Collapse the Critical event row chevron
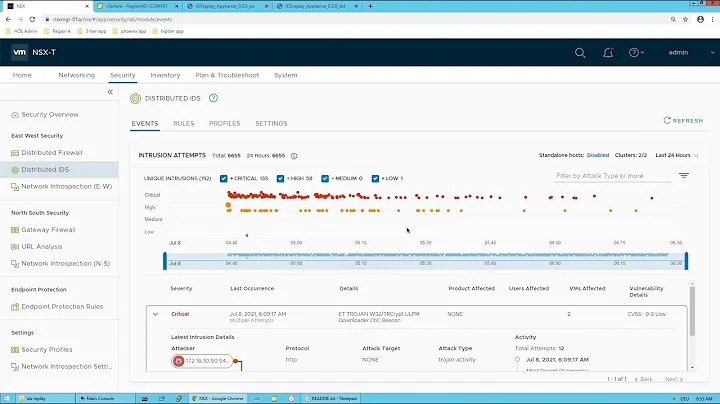Screen dimensions: 720x404 (x=155, y=314)
